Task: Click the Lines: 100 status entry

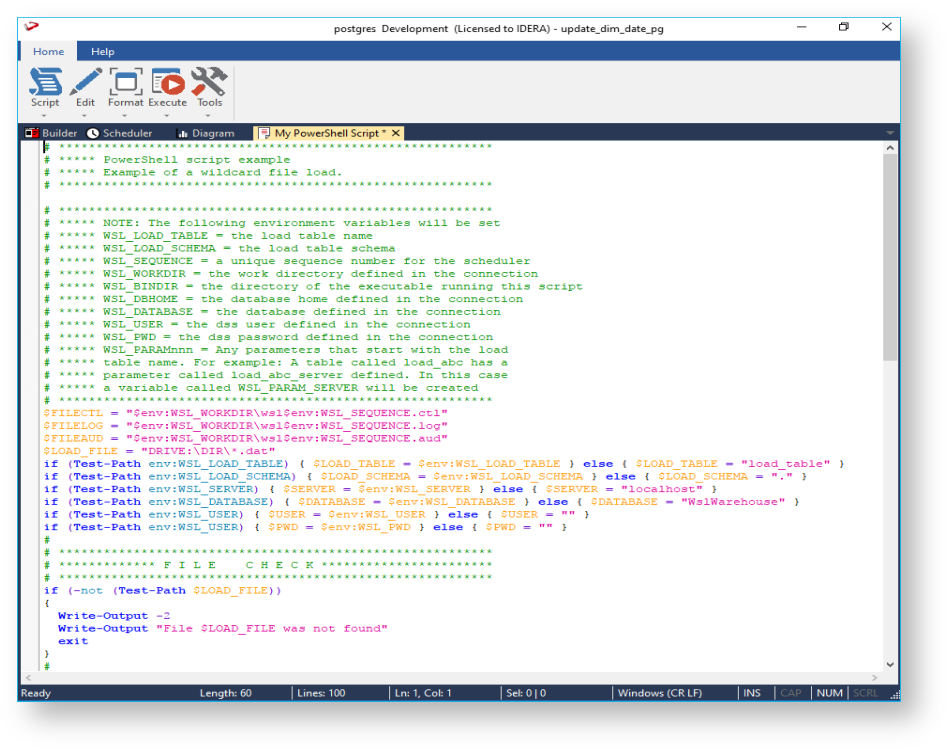Action: [321, 693]
